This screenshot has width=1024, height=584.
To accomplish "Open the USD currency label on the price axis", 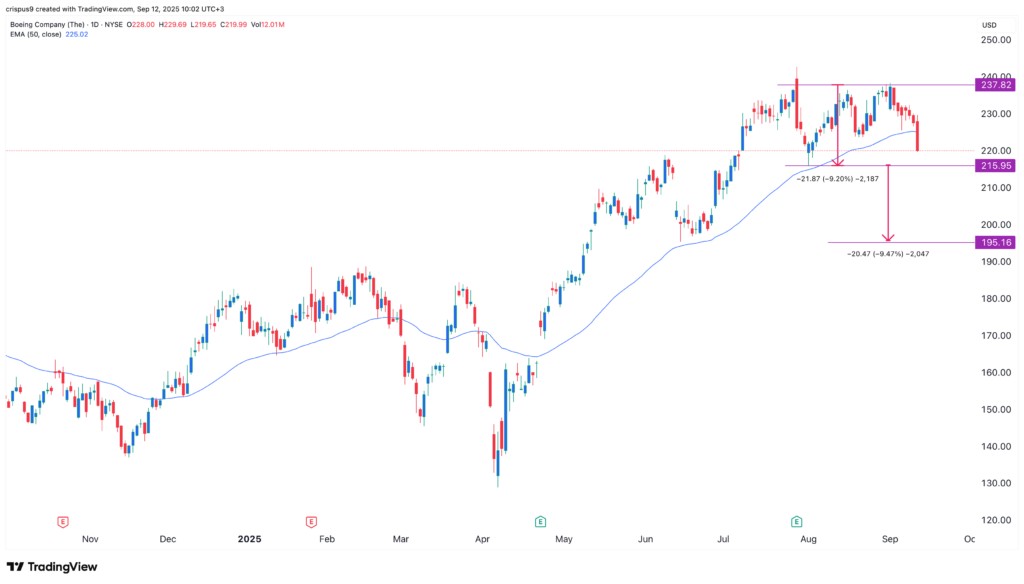I will click(x=991, y=24).
